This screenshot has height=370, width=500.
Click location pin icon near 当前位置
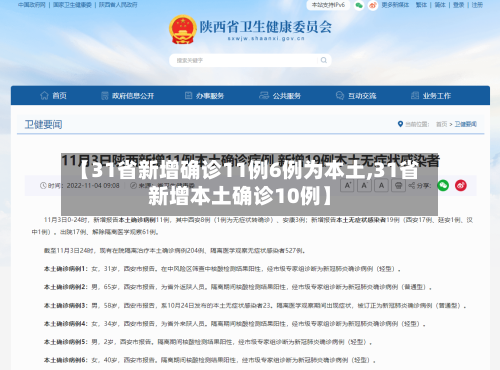click(x=400, y=124)
